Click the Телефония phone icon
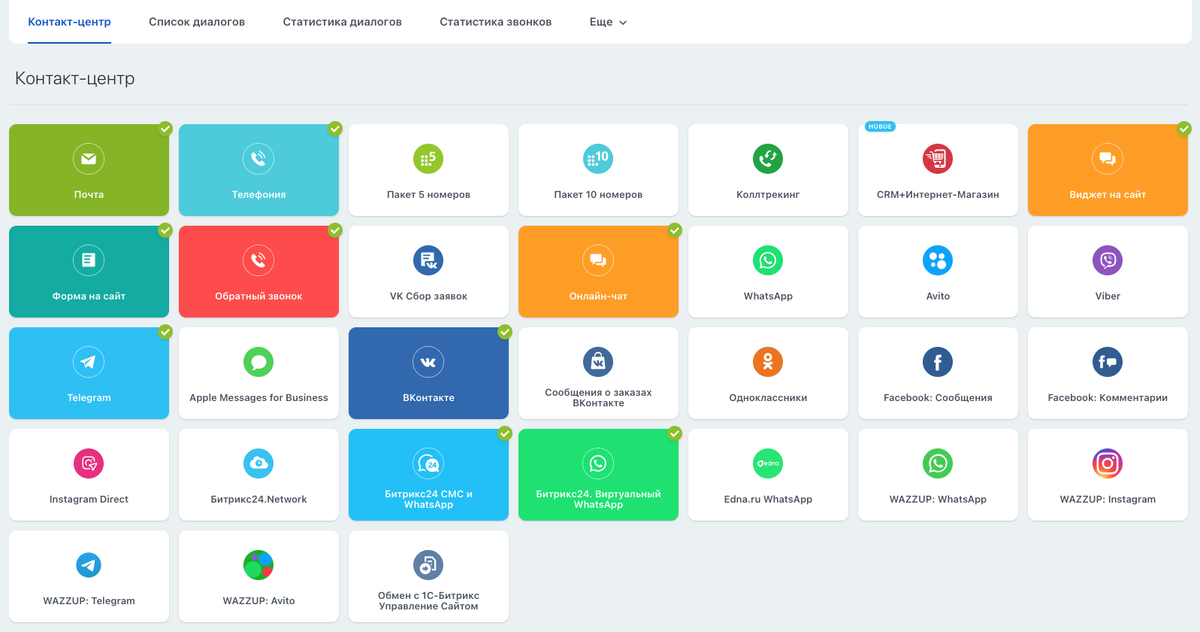 [258, 159]
